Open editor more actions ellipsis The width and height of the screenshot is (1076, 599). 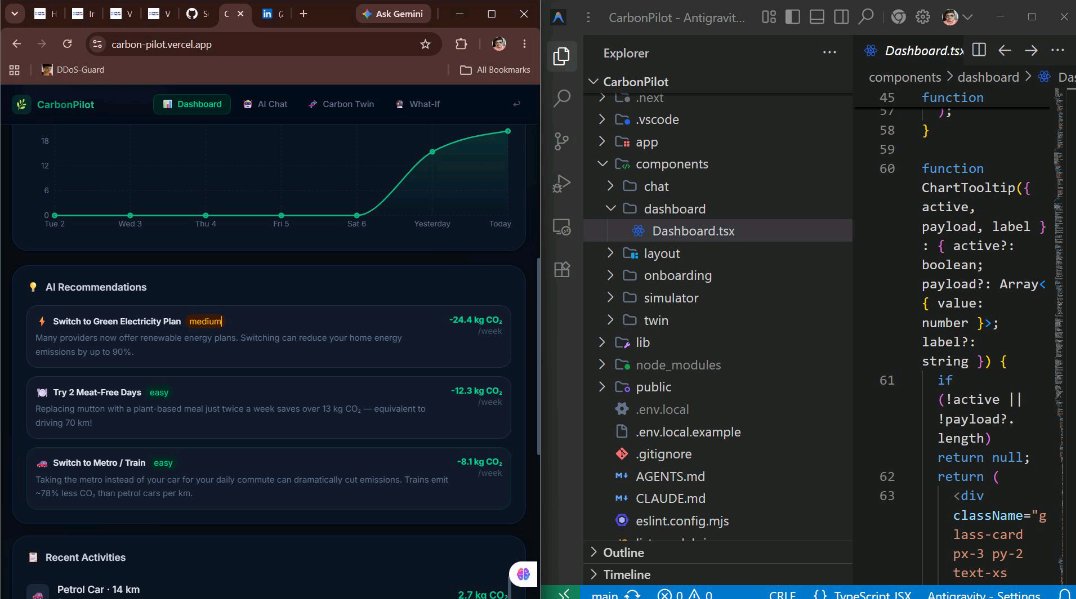tap(1057, 50)
